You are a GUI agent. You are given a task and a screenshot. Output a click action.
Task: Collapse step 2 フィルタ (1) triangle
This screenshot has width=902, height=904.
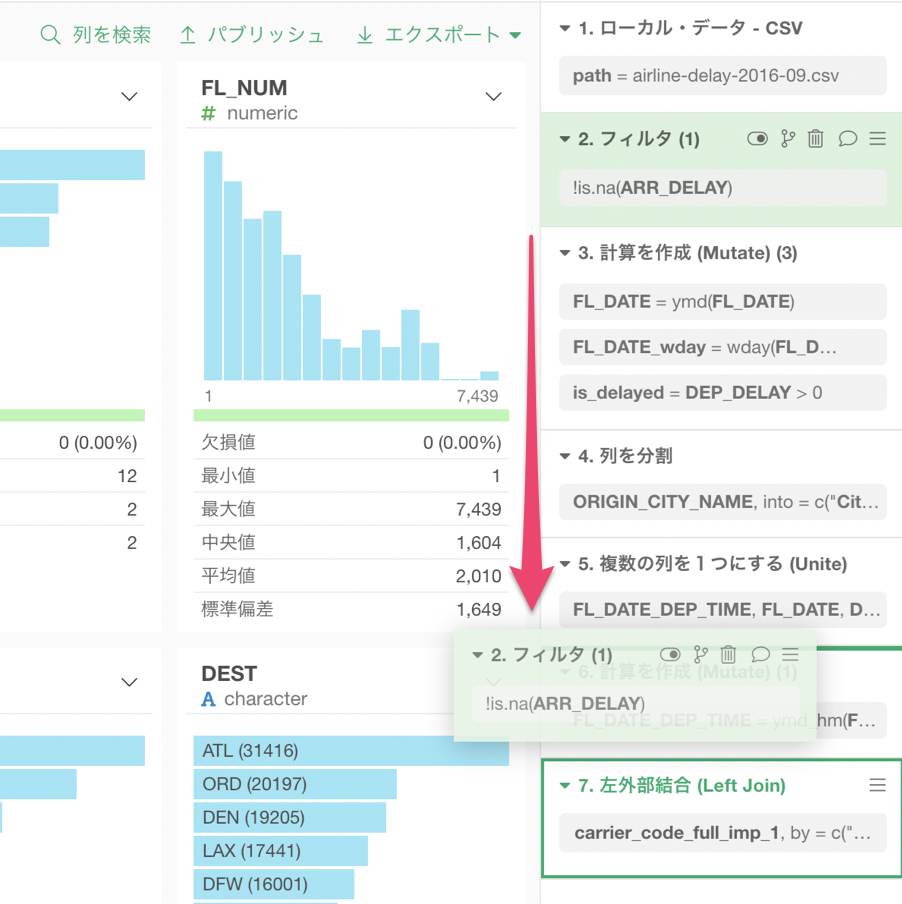click(x=565, y=139)
